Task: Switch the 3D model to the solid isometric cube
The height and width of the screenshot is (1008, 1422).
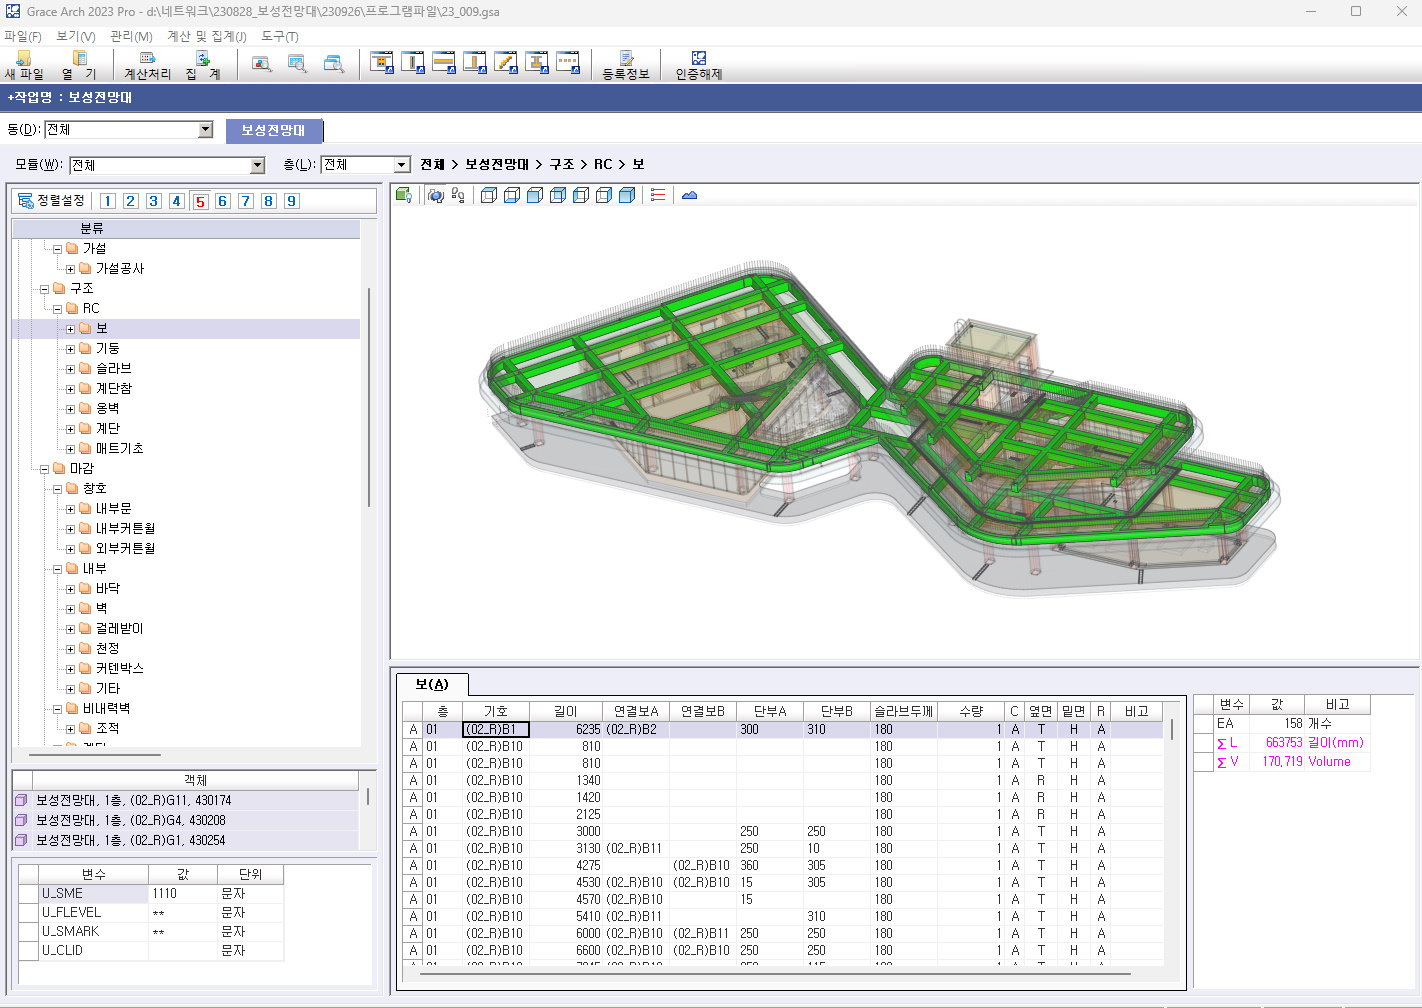Action: 627,195
